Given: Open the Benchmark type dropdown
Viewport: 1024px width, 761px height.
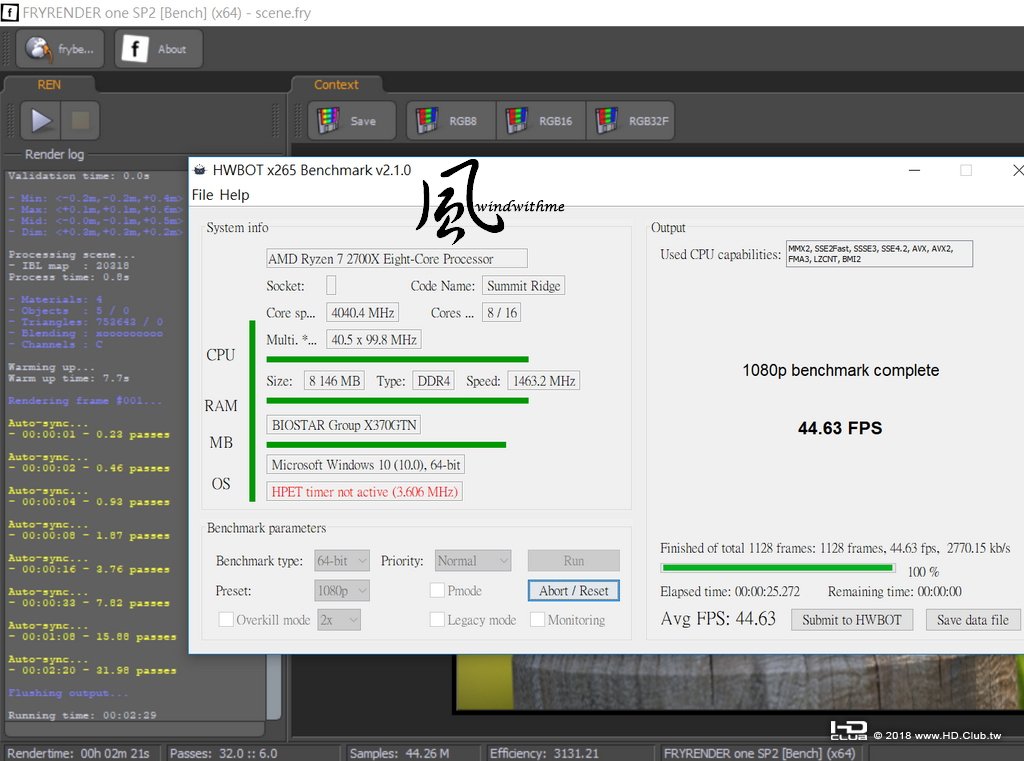Looking at the screenshot, I should pyautogui.click(x=342, y=560).
